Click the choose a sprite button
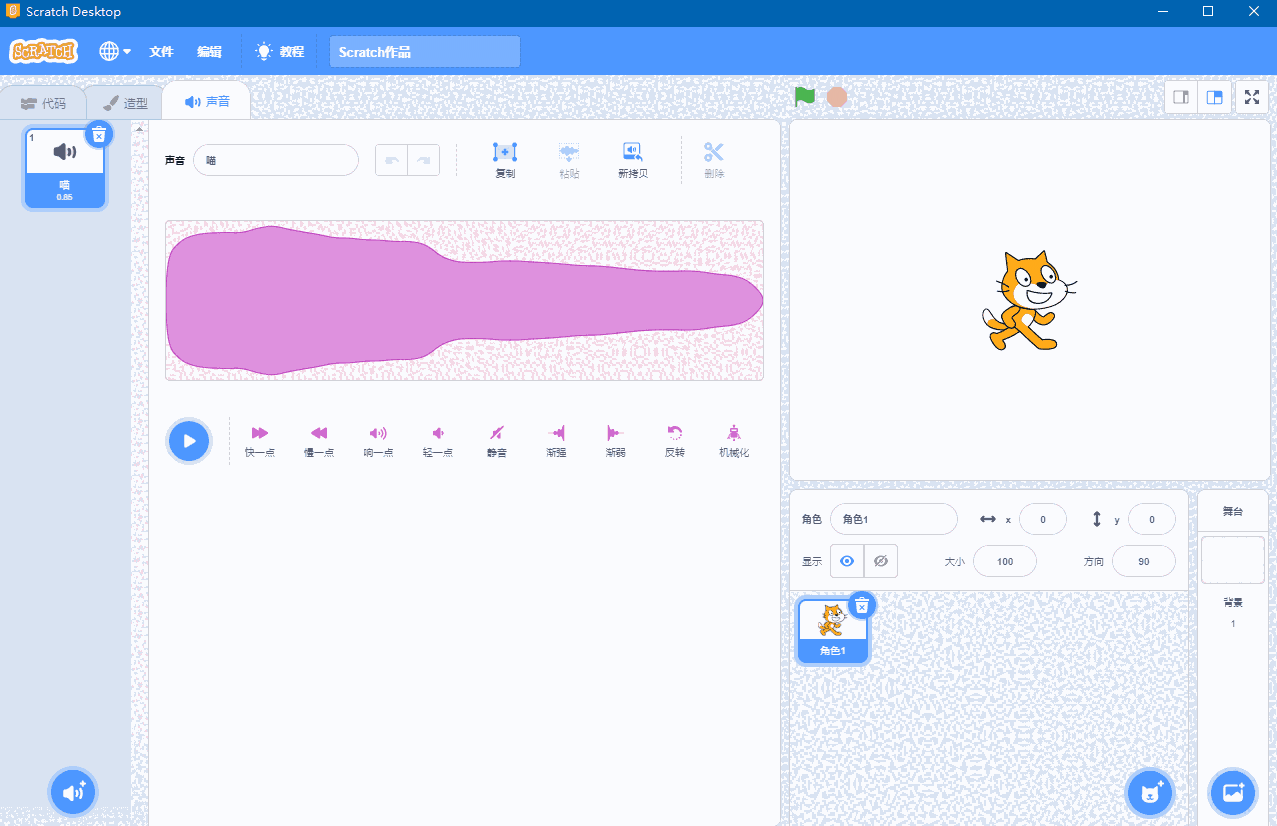The image size is (1277, 826). coord(1150,793)
